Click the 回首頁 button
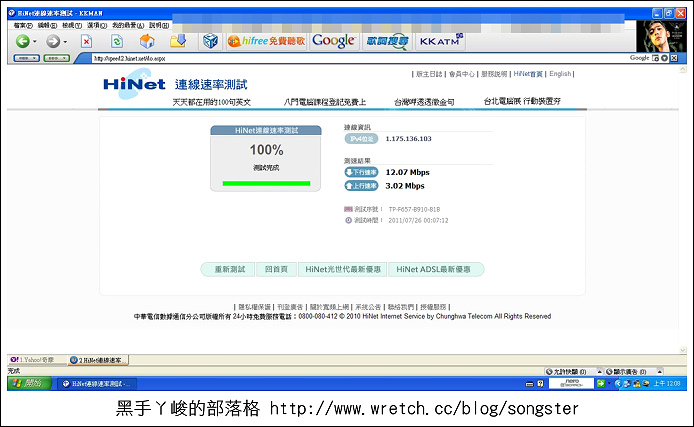 (x=276, y=269)
